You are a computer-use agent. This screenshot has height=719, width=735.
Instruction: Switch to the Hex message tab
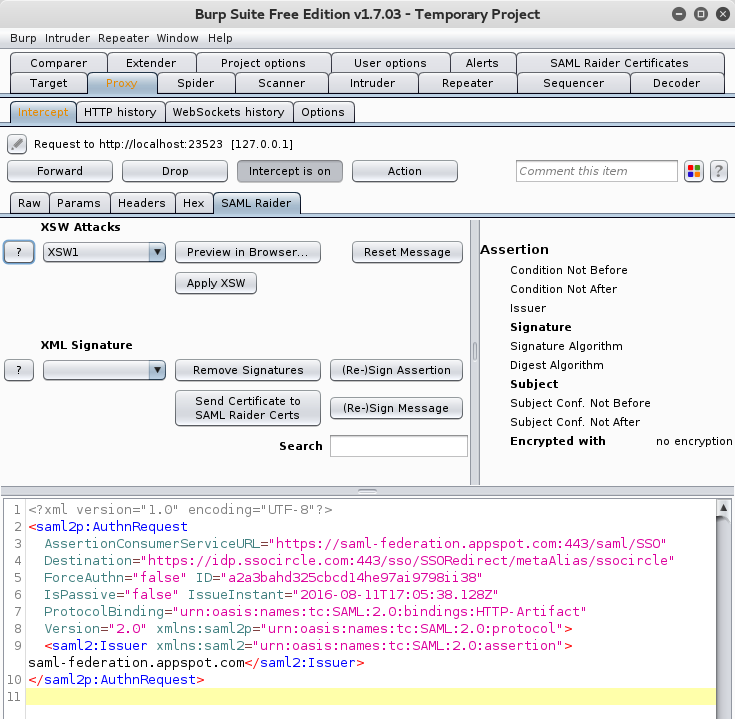[x=194, y=203]
